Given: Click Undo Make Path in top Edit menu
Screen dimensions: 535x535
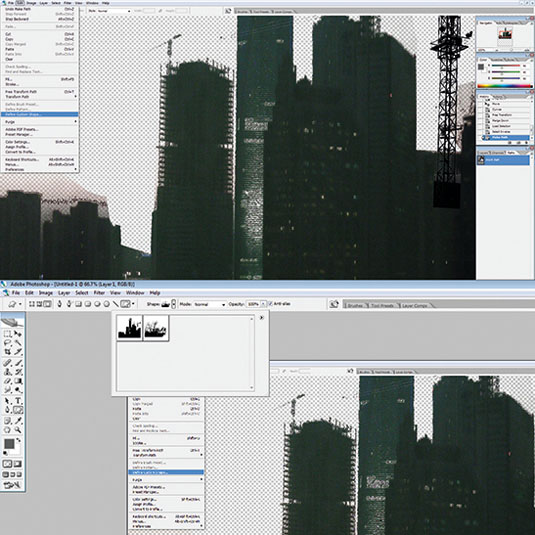Looking at the screenshot, I should click(x=40, y=9).
